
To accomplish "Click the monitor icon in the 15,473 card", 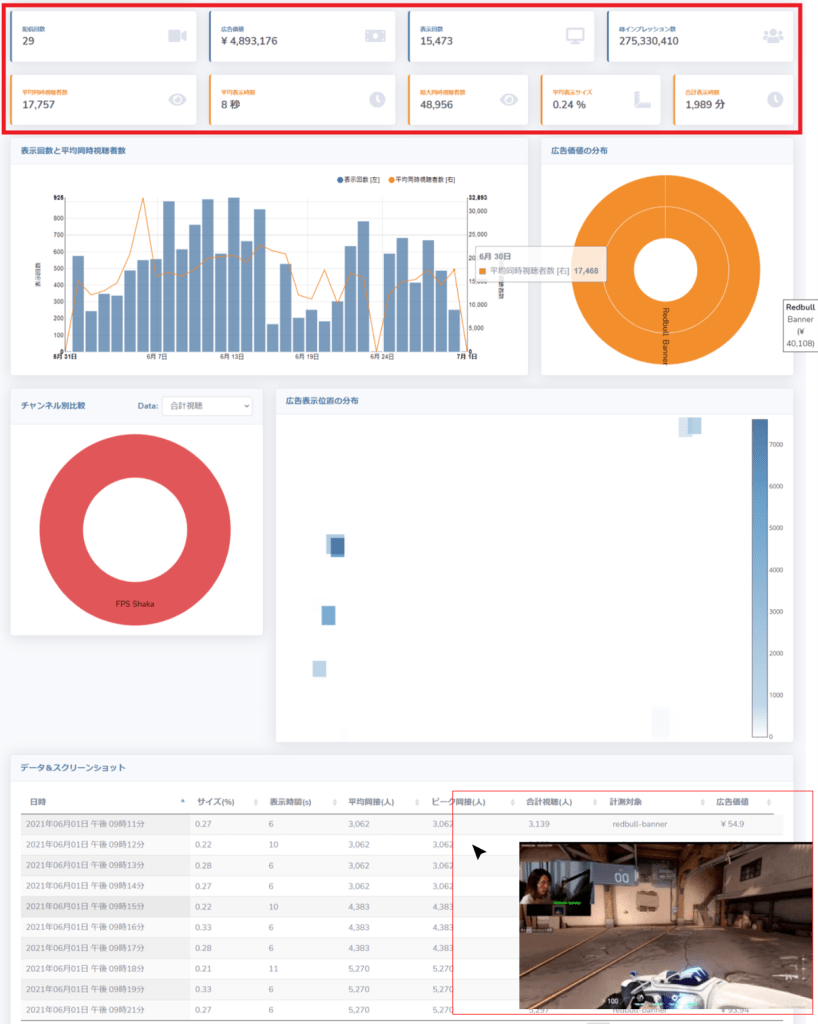I will [x=574, y=35].
